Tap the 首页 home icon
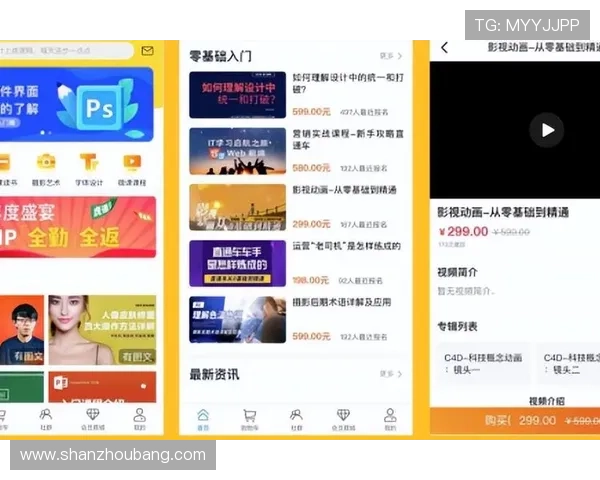This screenshot has width=600, height=480. tap(203, 416)
